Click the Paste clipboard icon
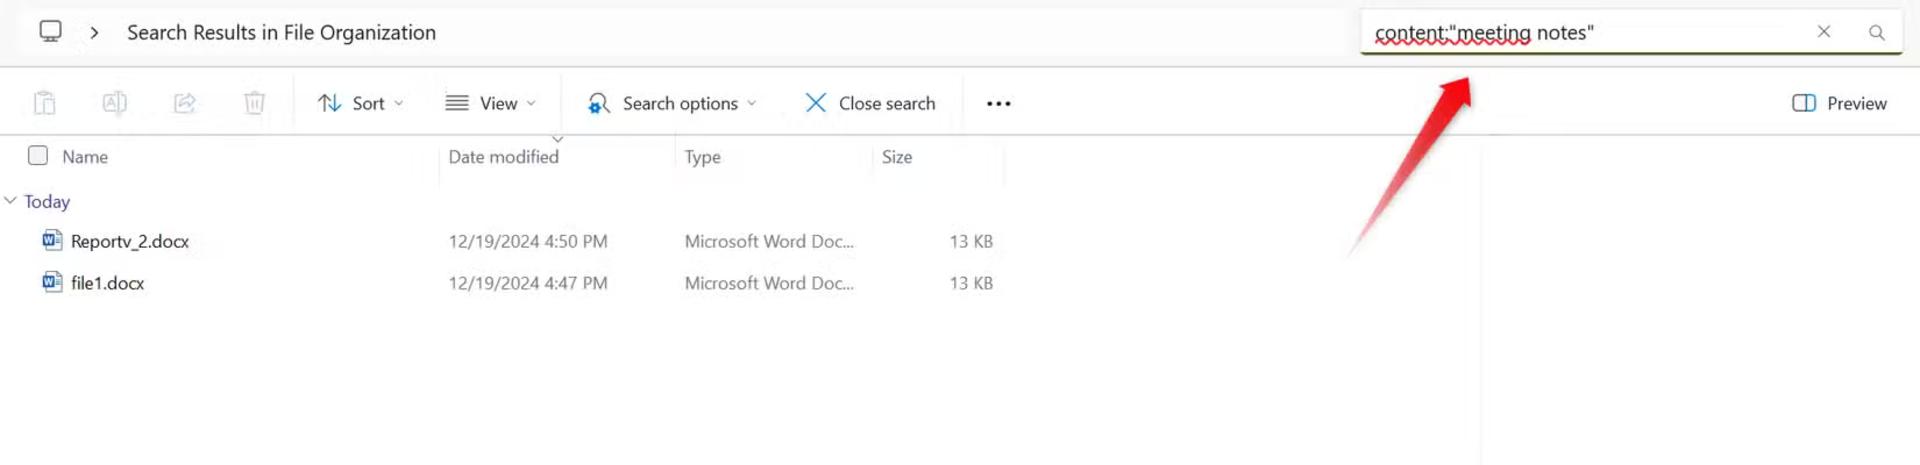 [x=44, y=103]
